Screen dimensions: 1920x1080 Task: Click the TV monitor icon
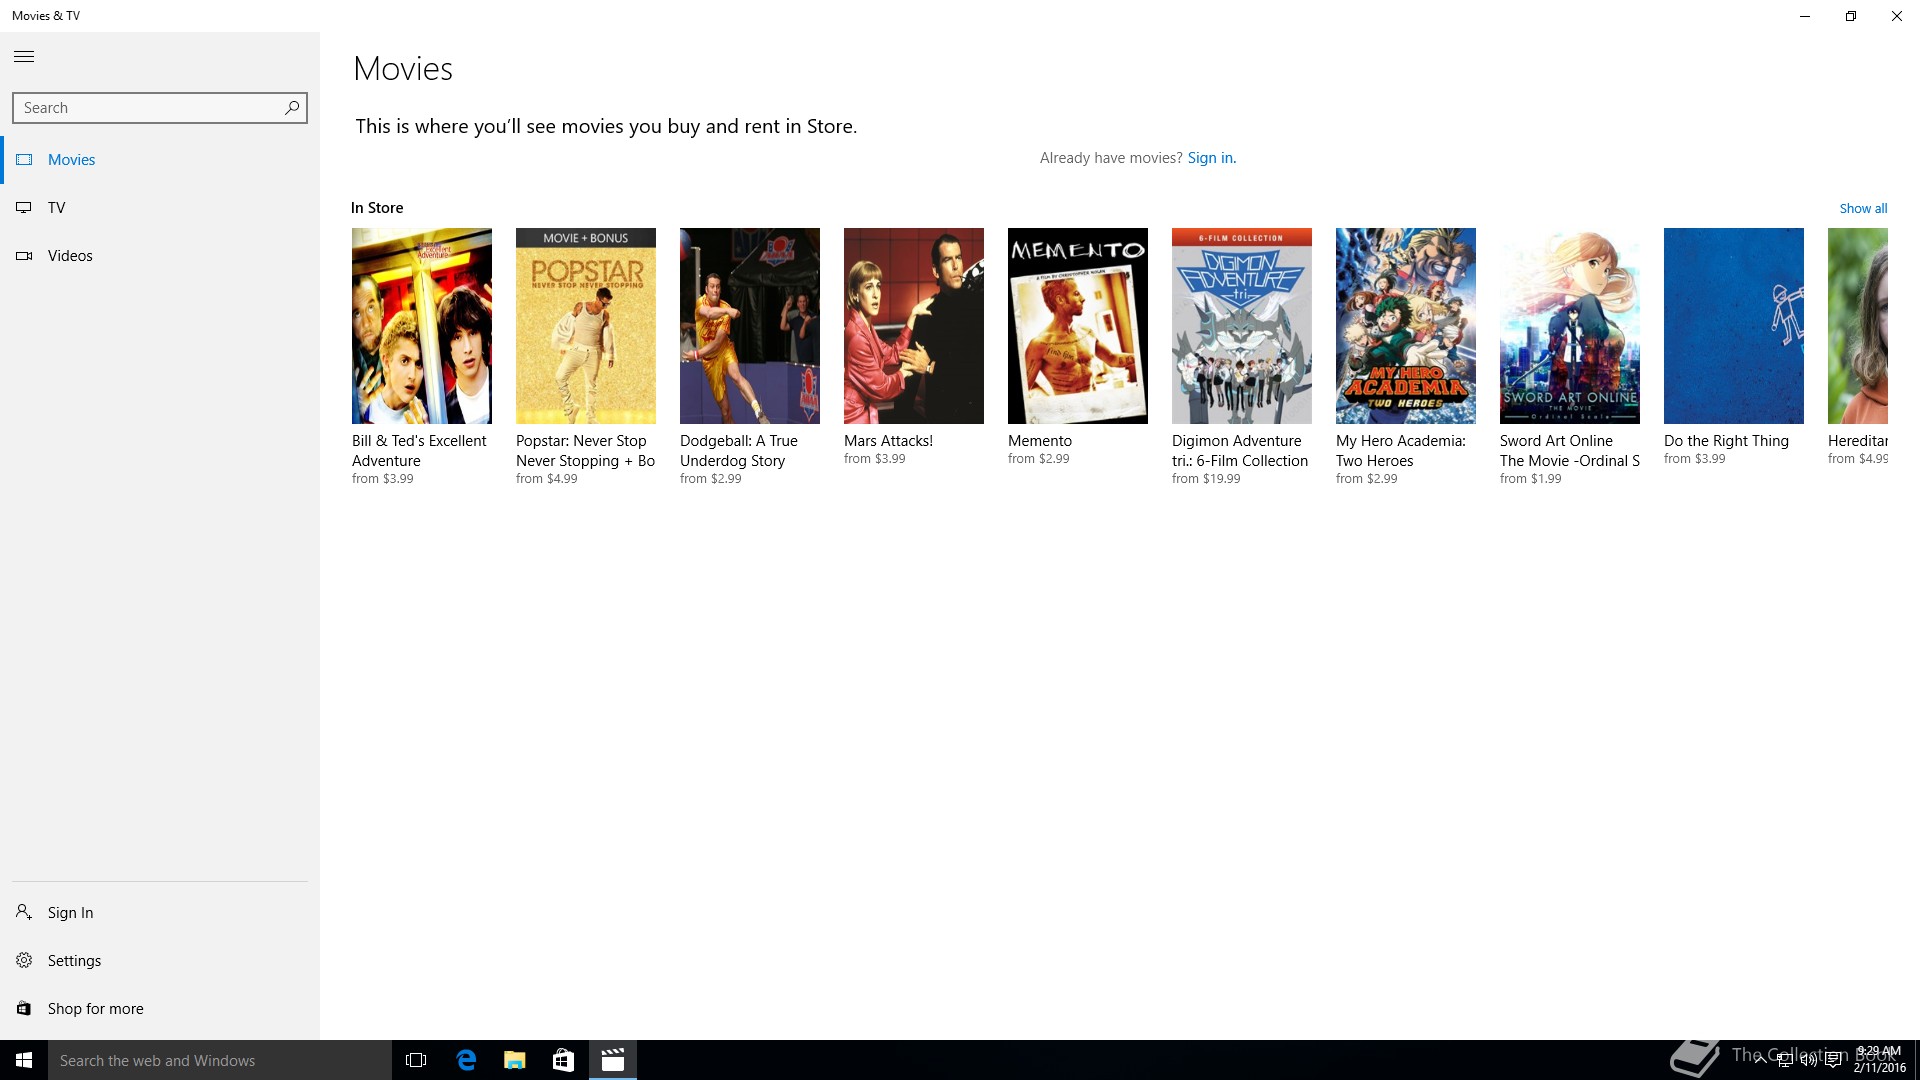pos(24,208)
